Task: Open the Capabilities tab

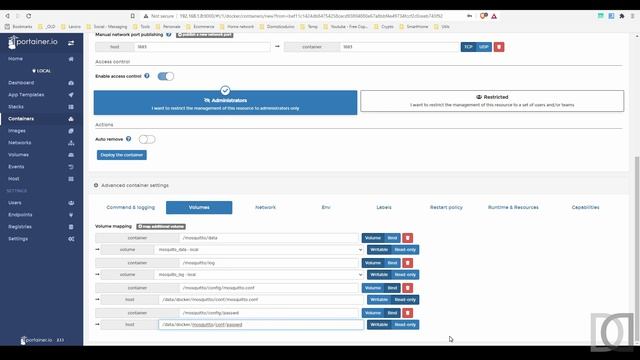Action: pos(585,207)
